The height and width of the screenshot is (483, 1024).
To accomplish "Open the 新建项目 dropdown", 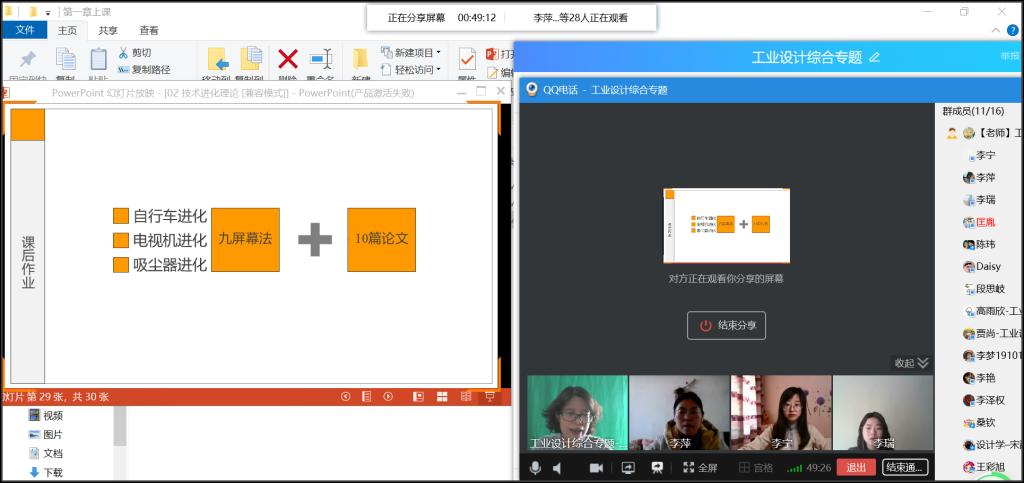I will pos(412,52).
